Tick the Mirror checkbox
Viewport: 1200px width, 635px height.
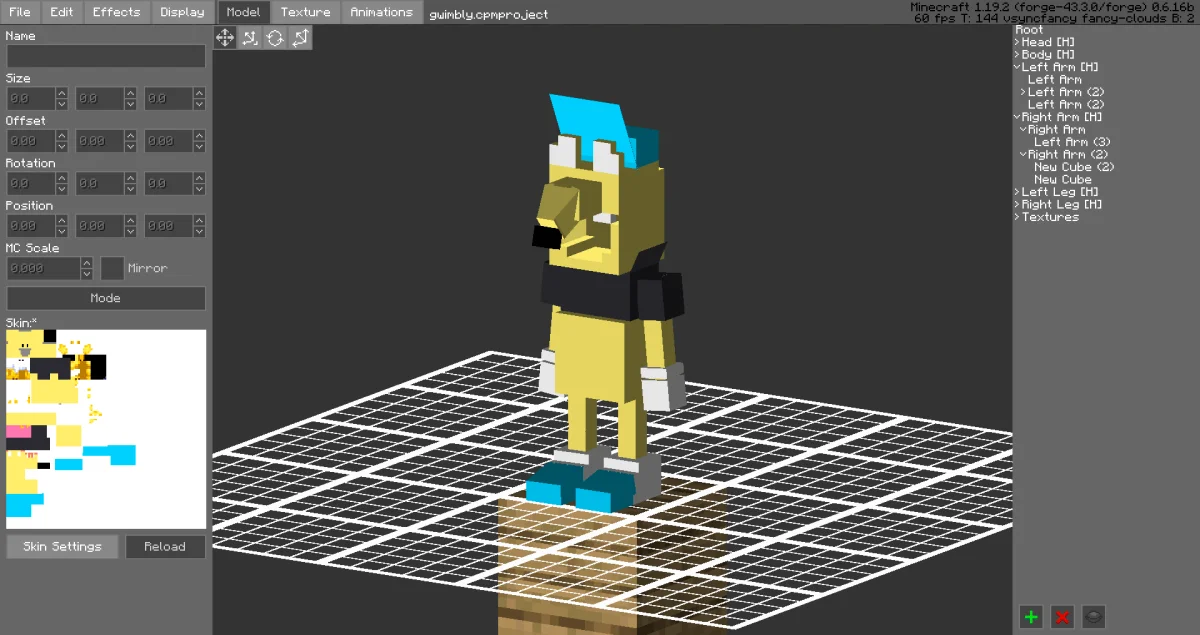[x=112, y=268]
